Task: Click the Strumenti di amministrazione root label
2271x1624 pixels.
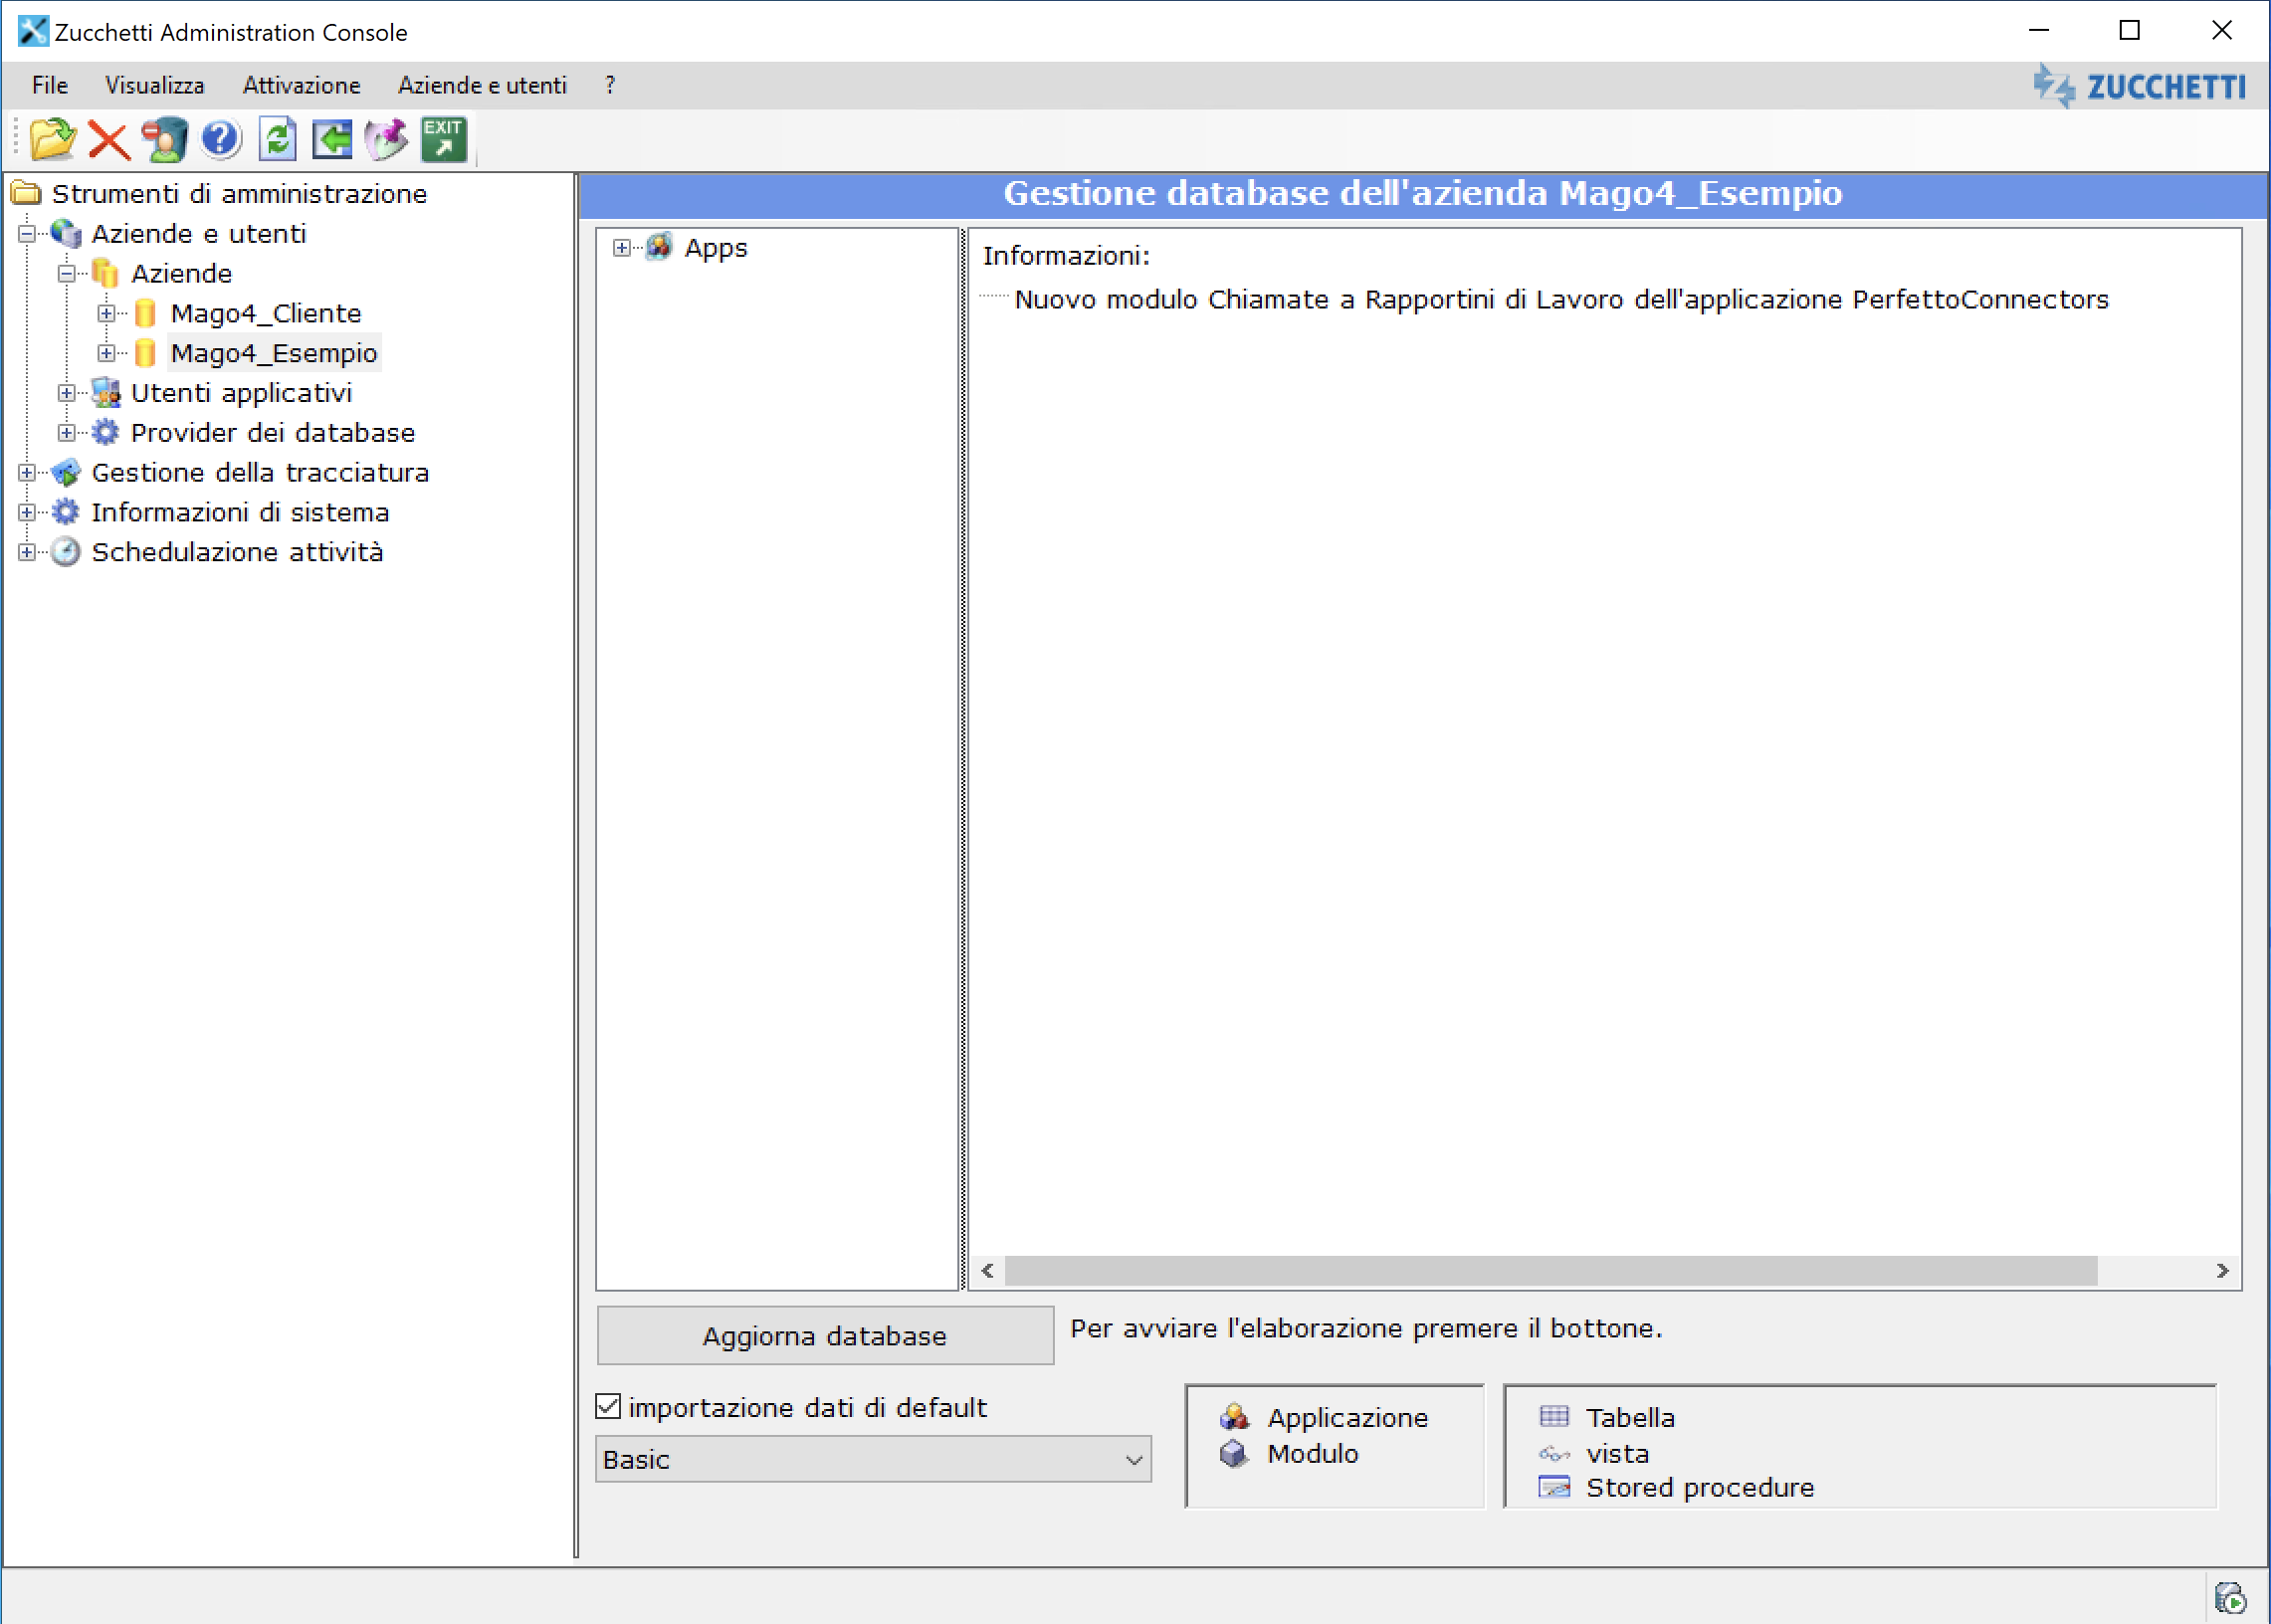Action: click(239, 194)
